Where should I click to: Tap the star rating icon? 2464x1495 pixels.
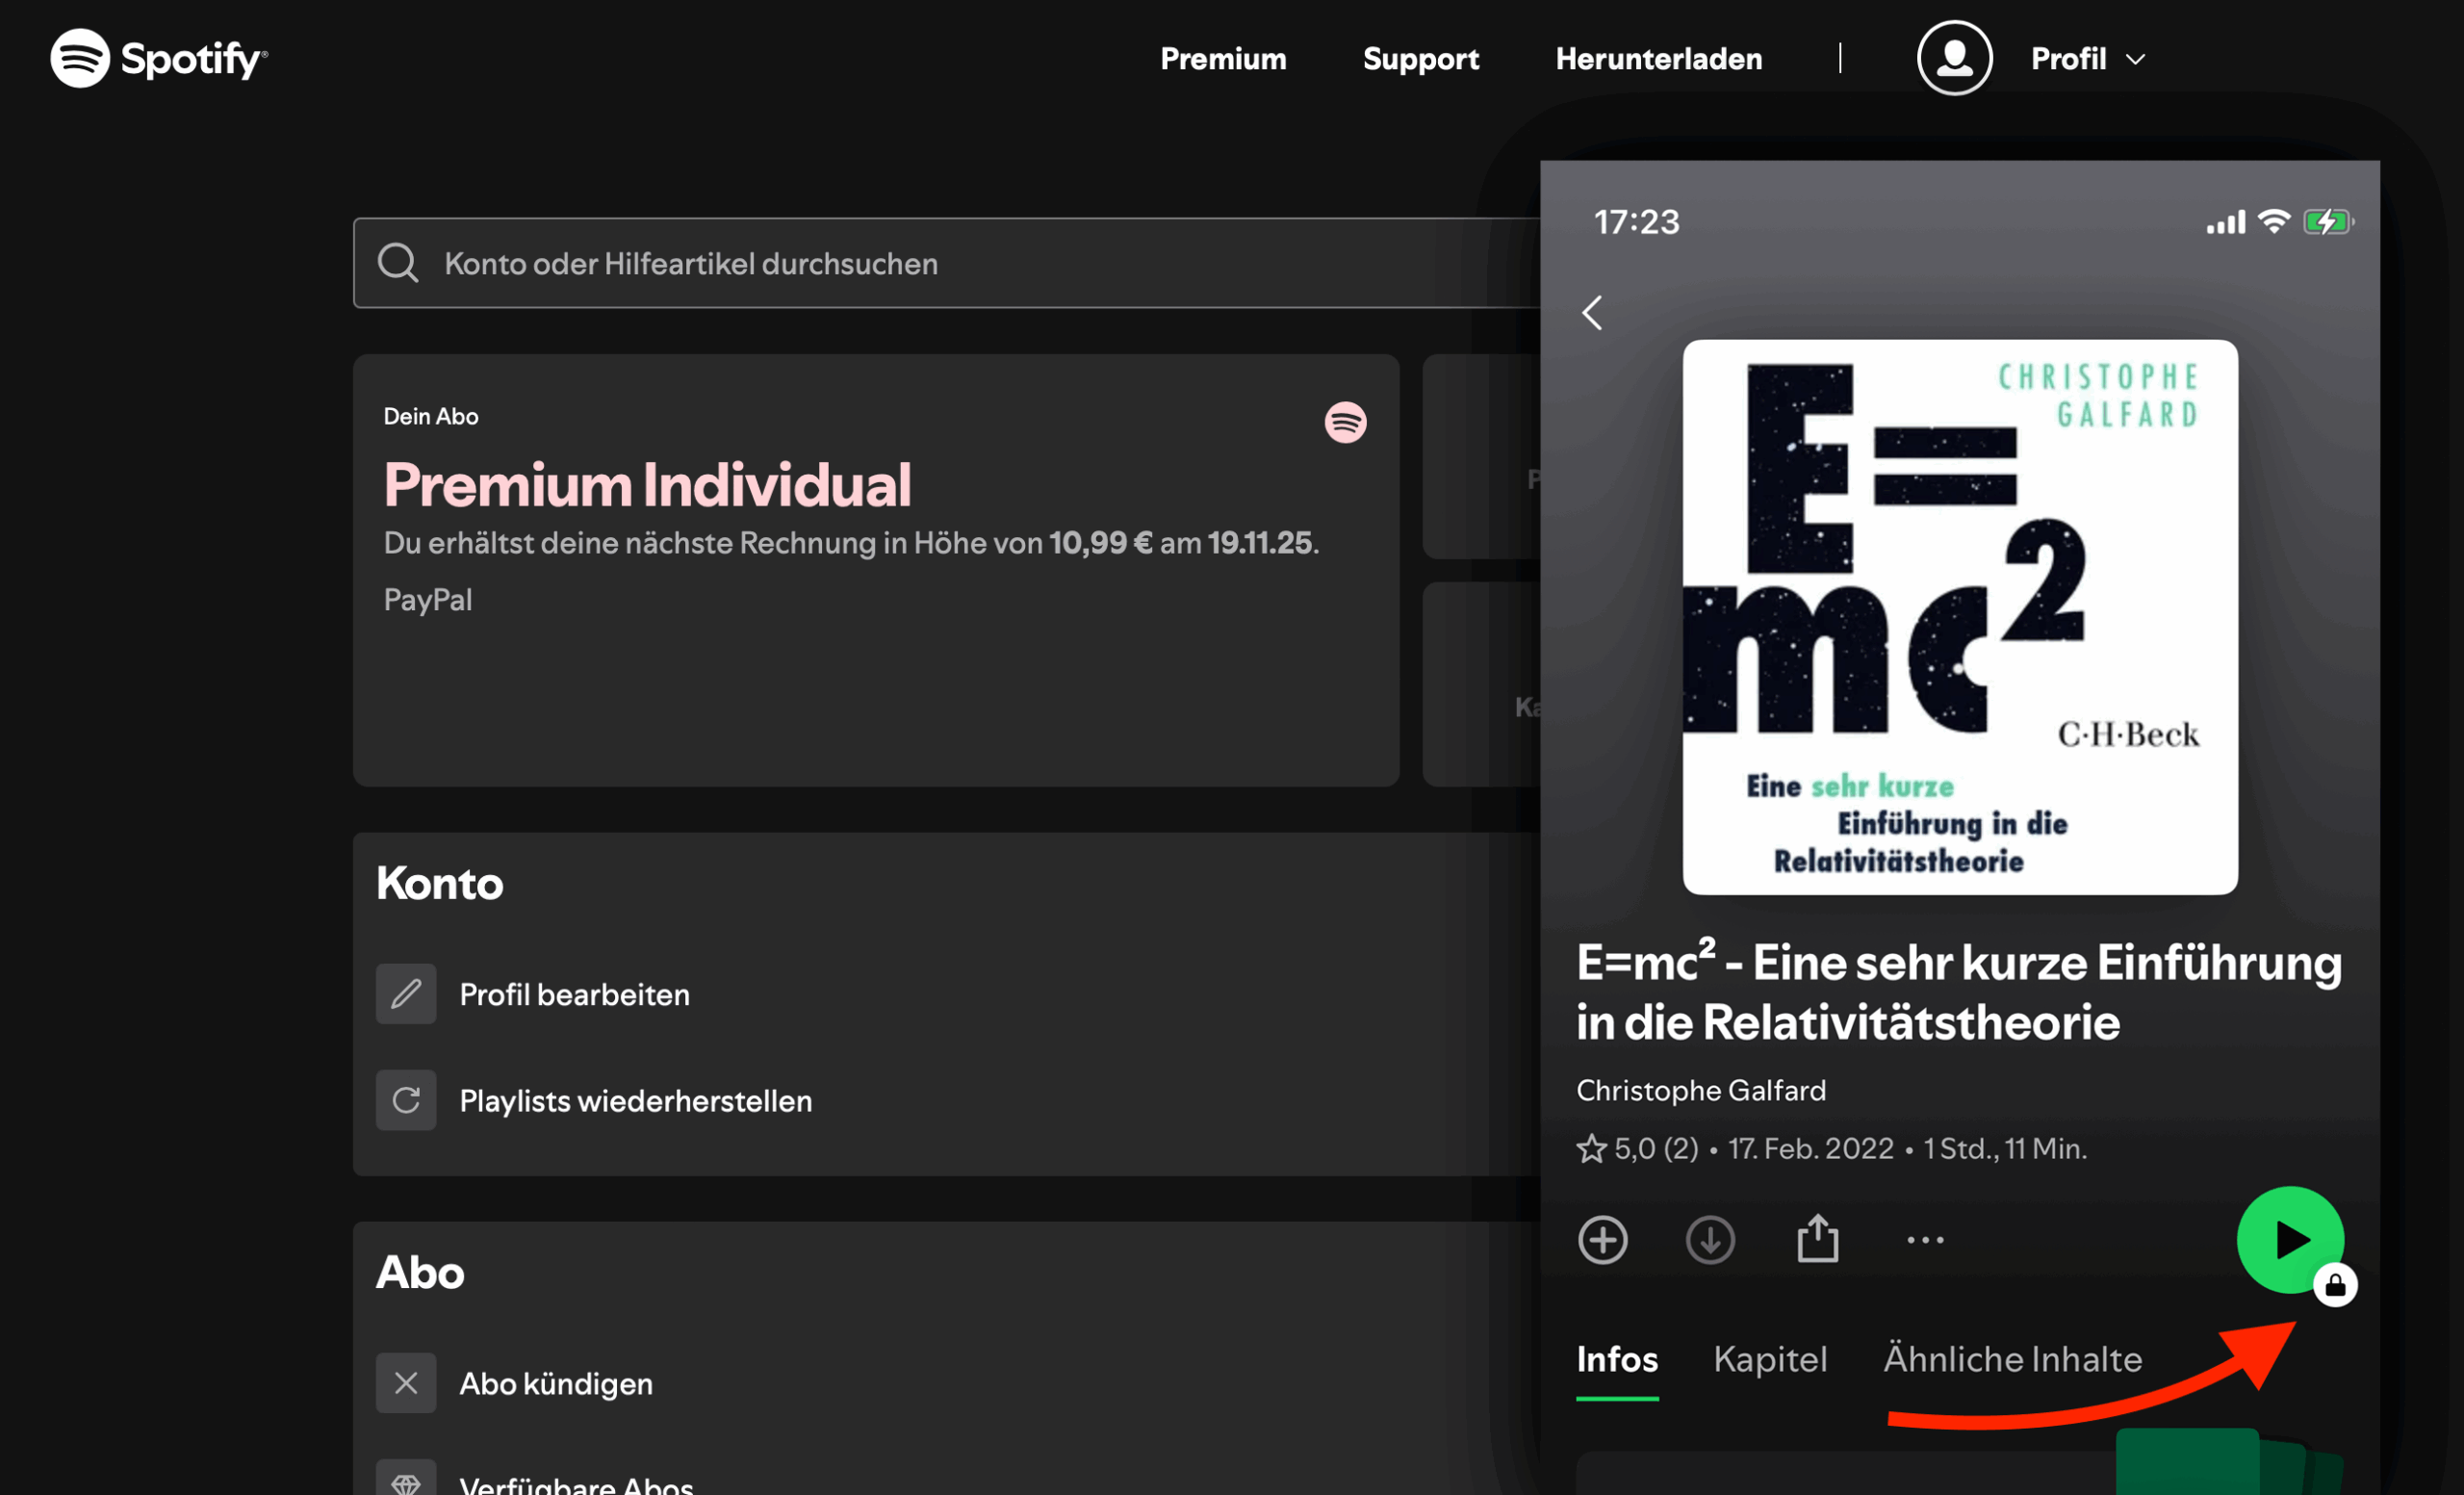[x=1591, y=1149]
